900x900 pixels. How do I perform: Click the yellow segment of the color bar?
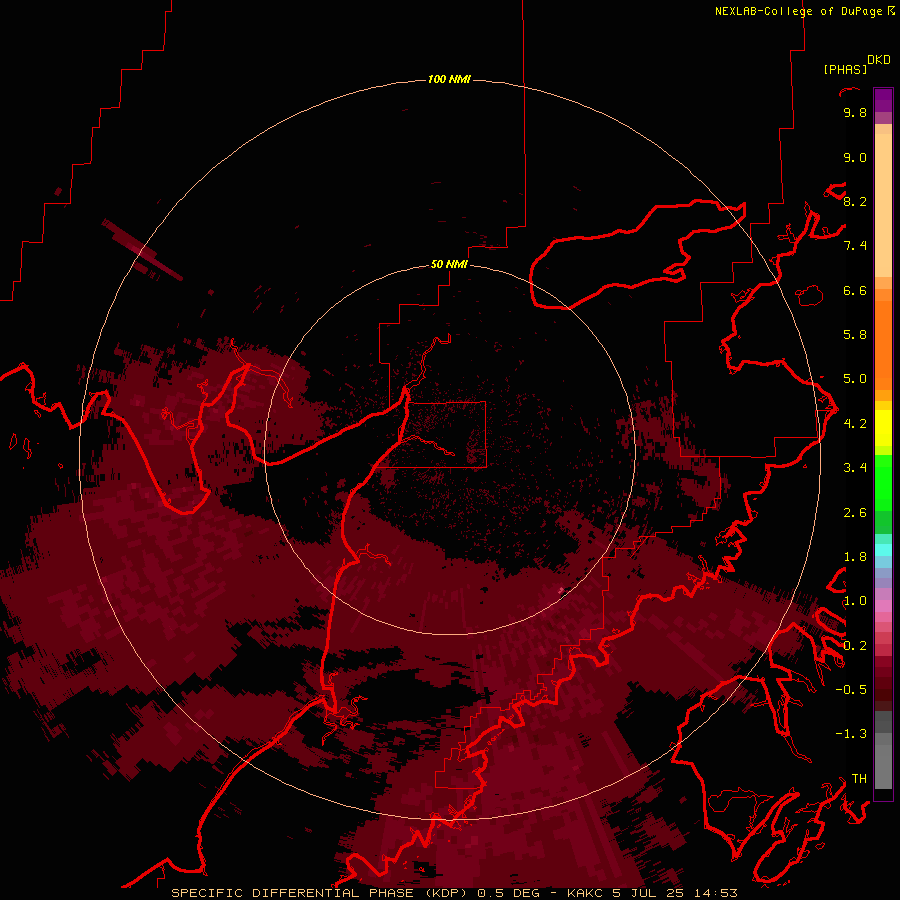883,428
